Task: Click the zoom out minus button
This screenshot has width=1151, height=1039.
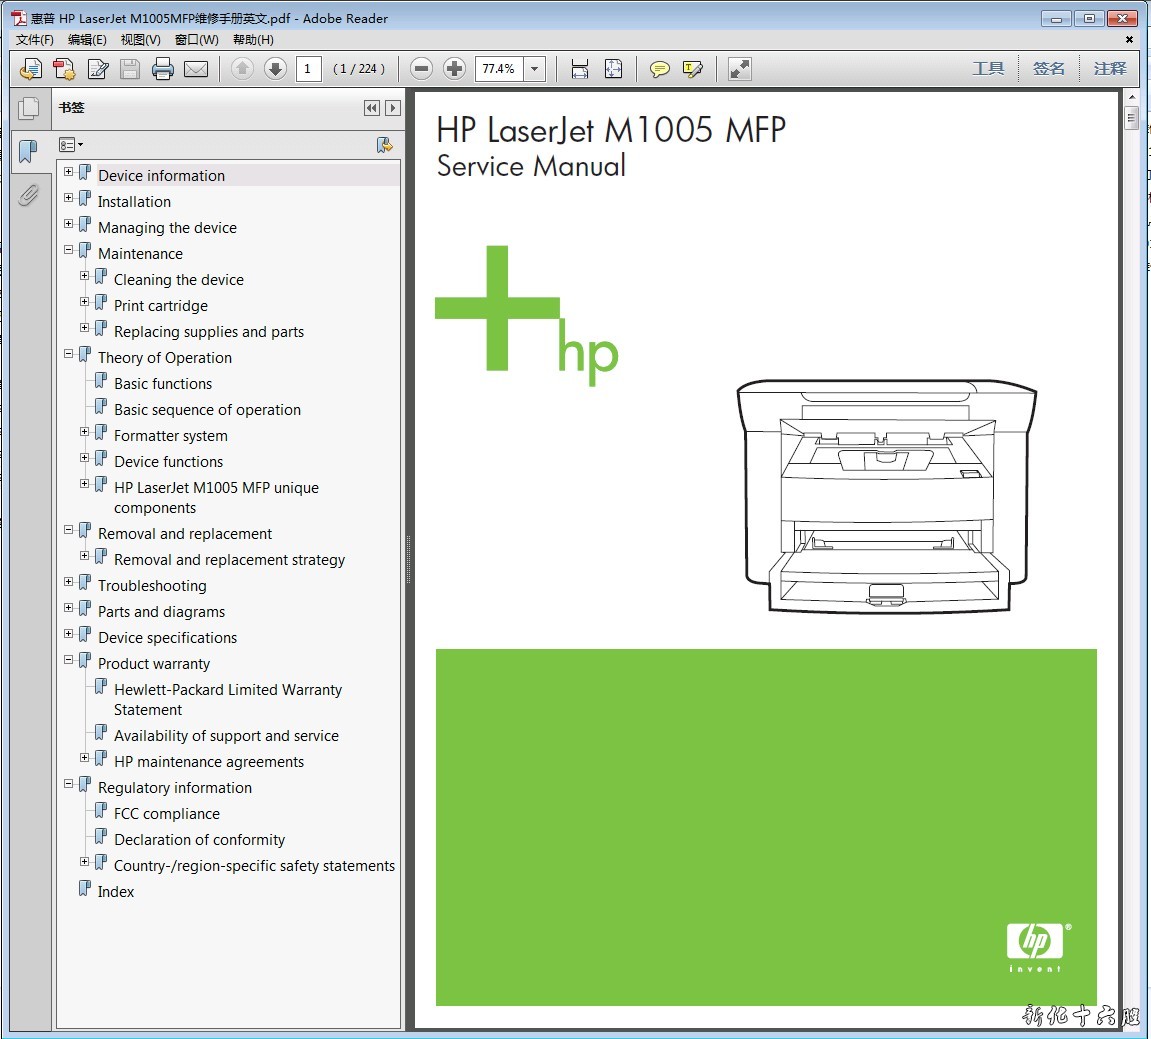Action: [x=422, y=69]
